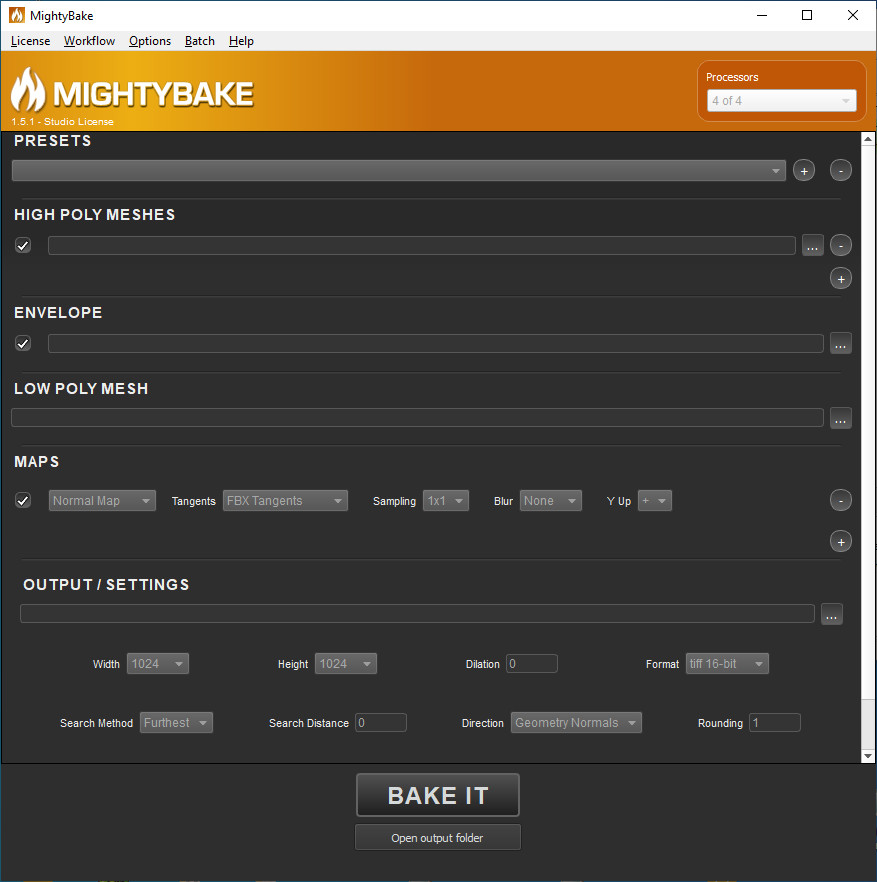The image size is (877, 882).
Task: Open the Direction Geometry Normals dropdown
Action: (576, 723)
